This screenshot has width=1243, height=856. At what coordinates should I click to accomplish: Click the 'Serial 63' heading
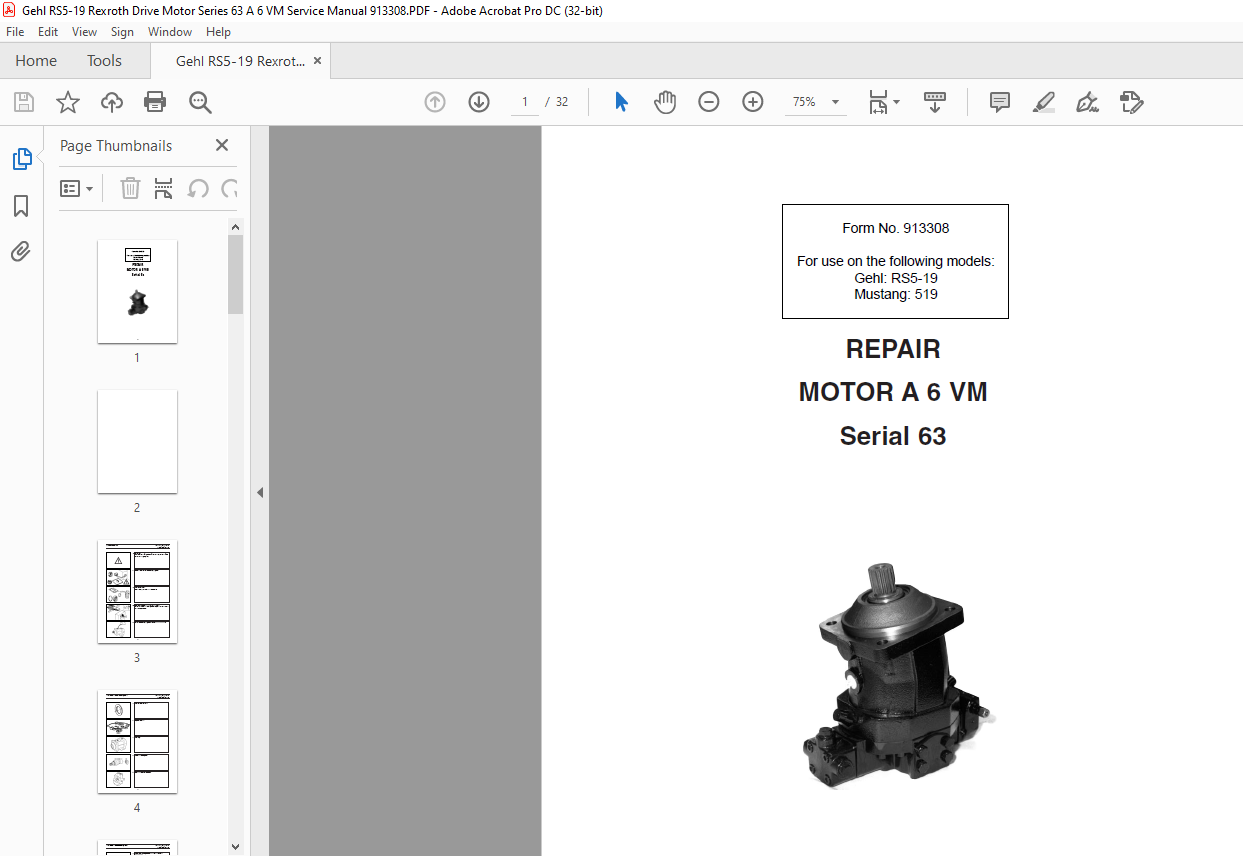click(893, 436)
